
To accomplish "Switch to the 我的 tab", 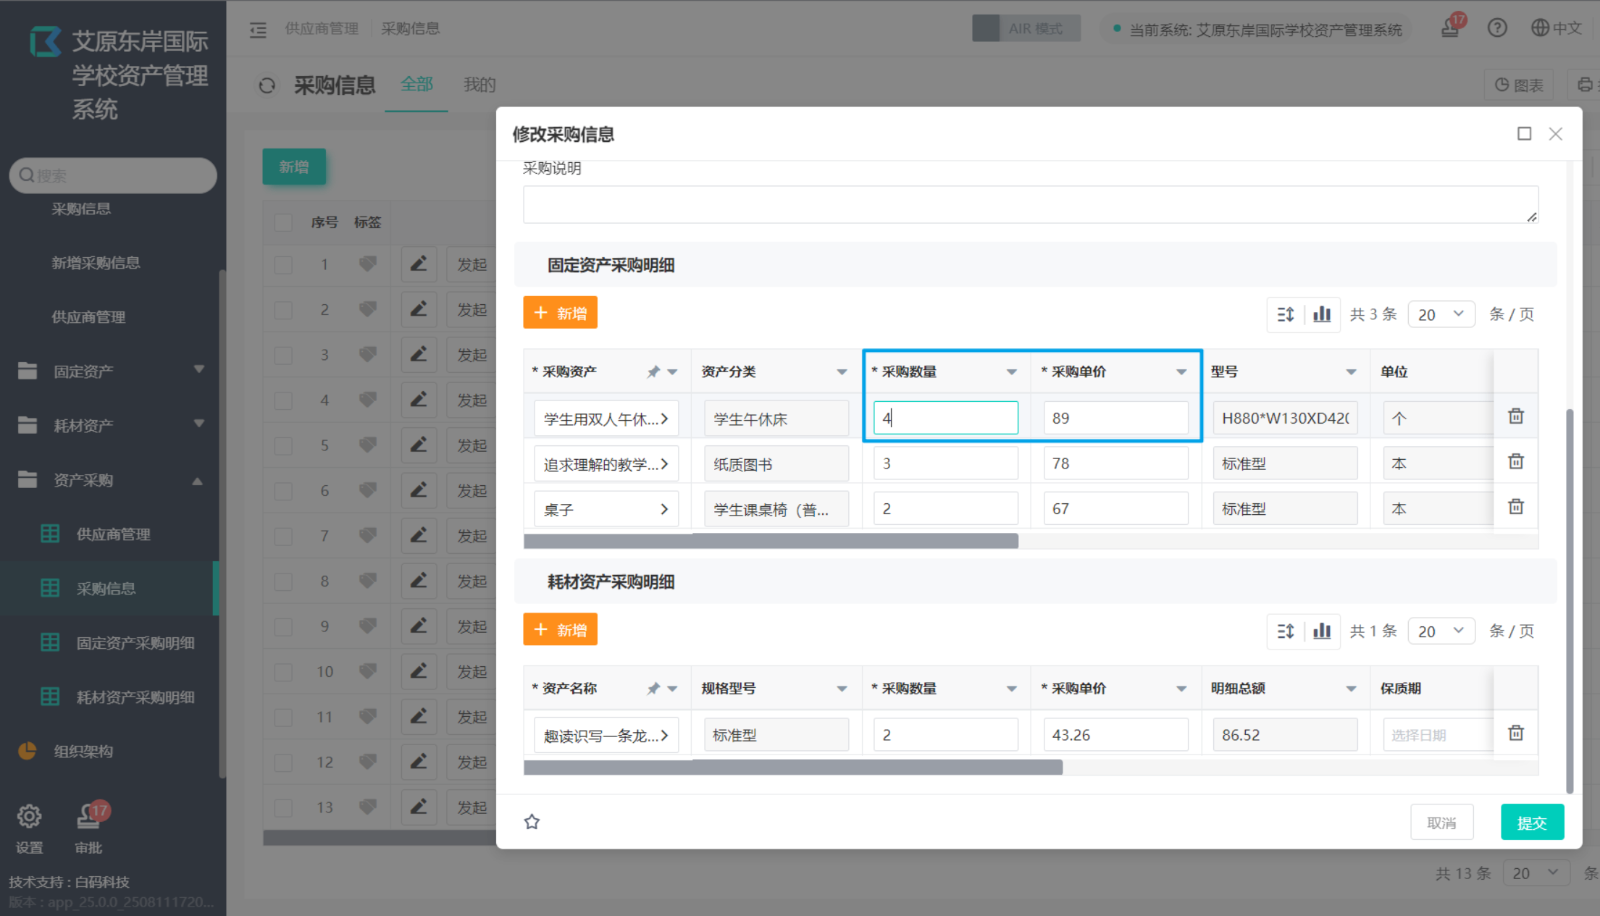I will click(x=479, y=85).
